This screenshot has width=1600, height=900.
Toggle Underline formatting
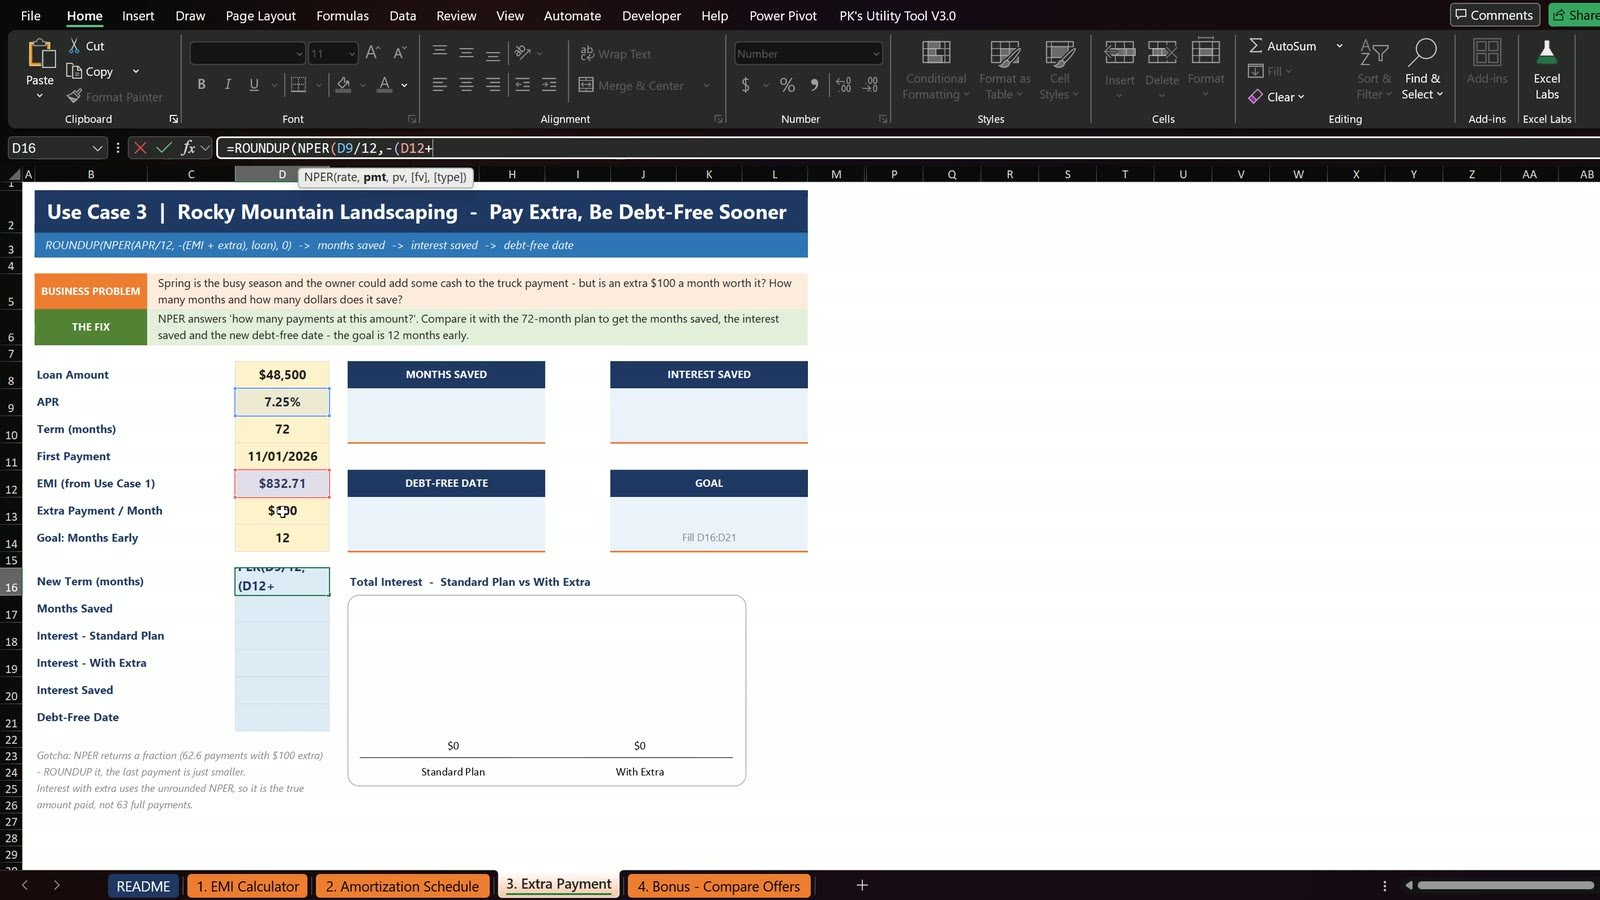(254, 85)
